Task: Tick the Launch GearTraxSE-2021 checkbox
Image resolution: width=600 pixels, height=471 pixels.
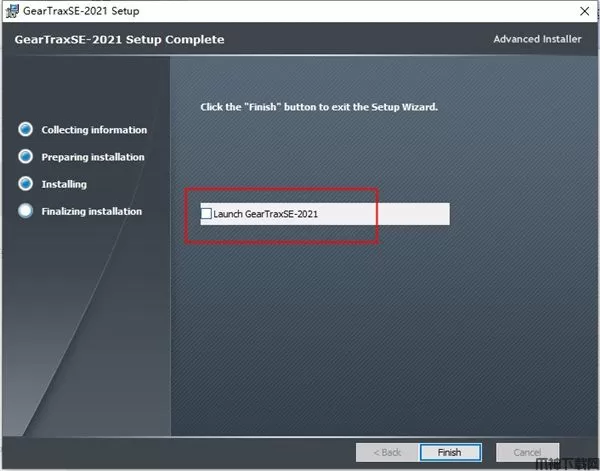Action: 206,213
